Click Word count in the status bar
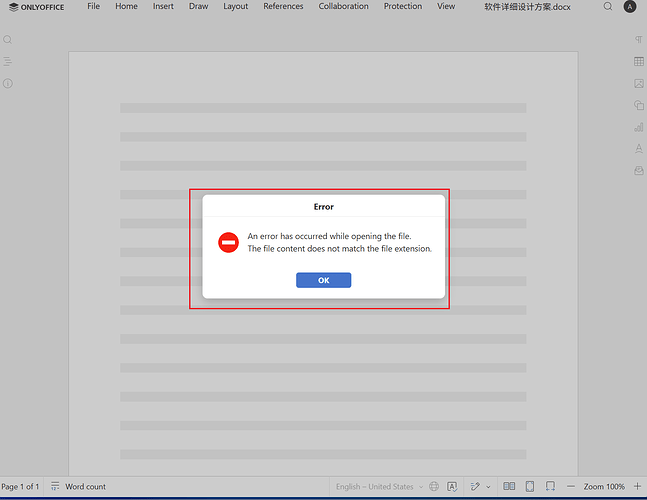The width and height of the screenshot is (647, 500). click(x=78, y=487)
